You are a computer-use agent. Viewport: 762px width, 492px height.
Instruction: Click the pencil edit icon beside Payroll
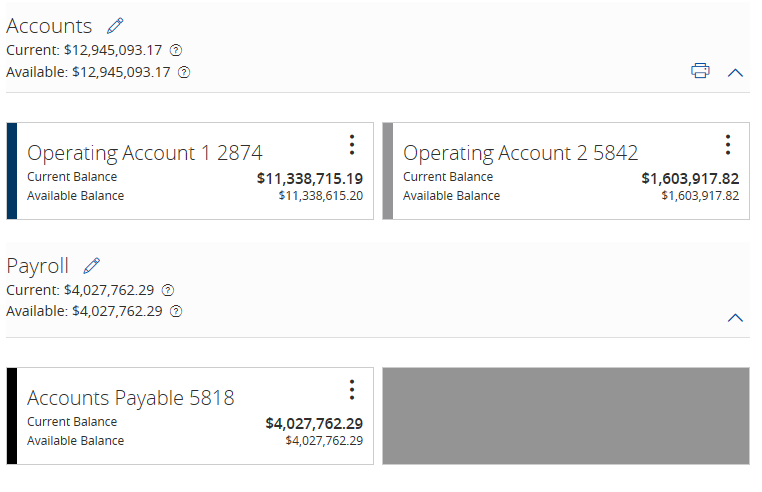point(92,265)
